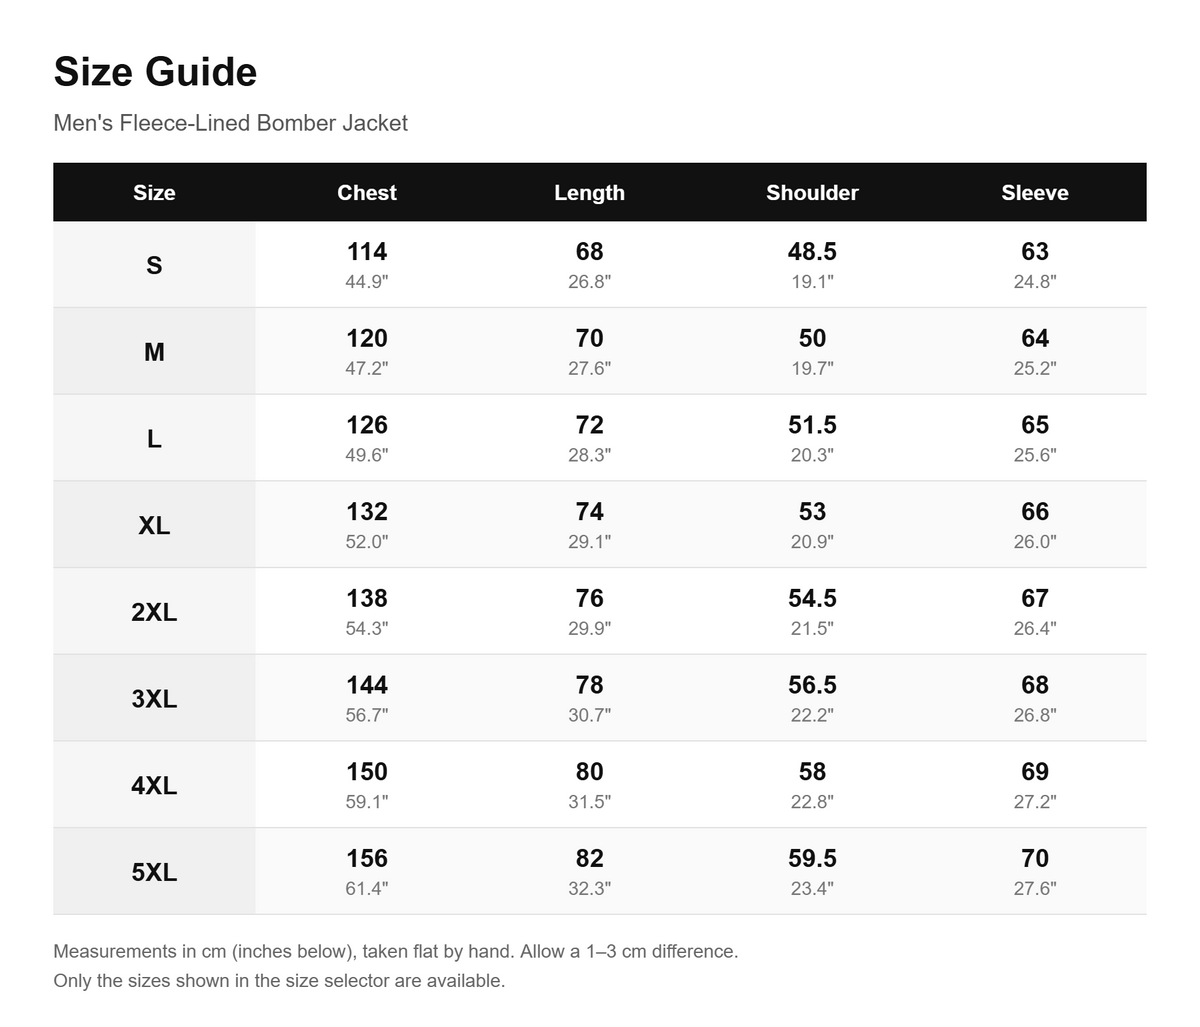Click chest value 132 for XL
The height and width of the screenshot is (1027, 1200).
pos(367,511)
